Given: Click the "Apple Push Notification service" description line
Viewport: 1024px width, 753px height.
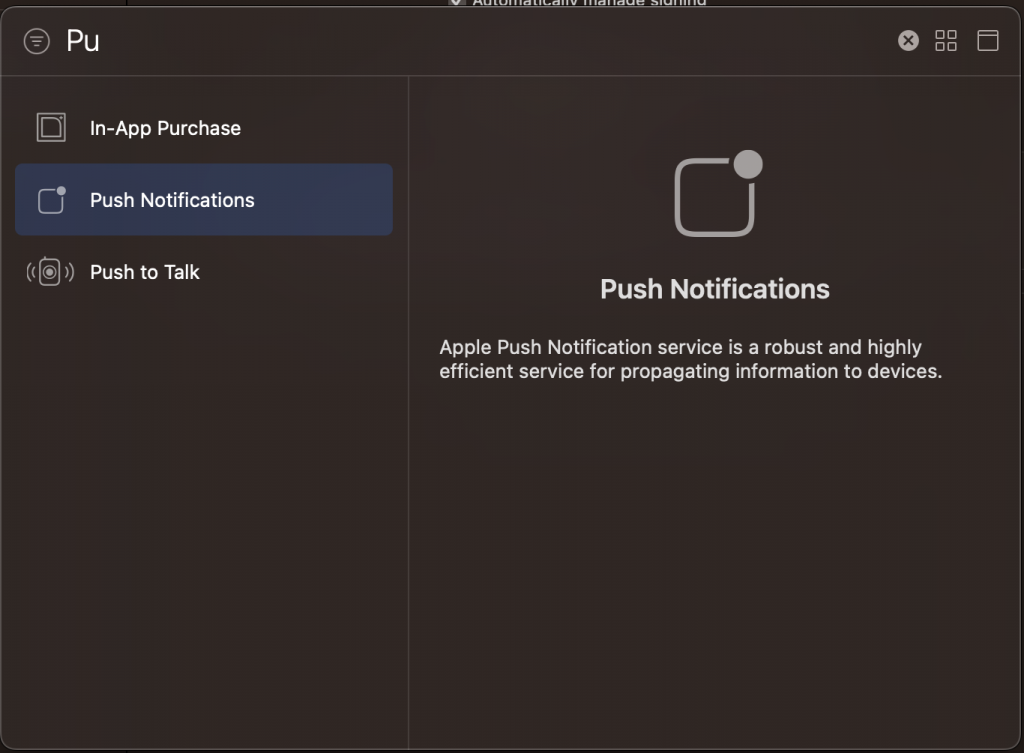Looking at the screenshot, I should coord(680,348).
